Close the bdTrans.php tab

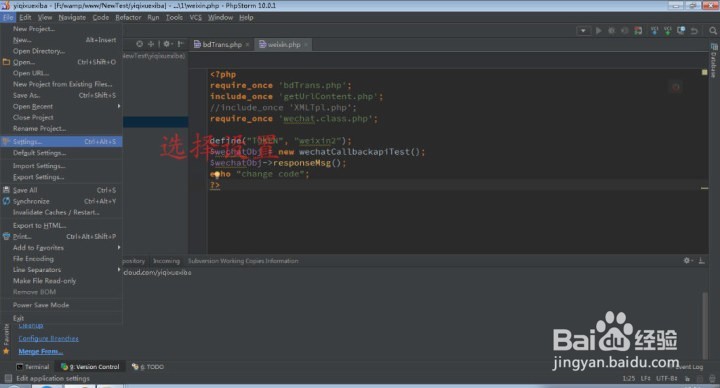tap(247, 45)
